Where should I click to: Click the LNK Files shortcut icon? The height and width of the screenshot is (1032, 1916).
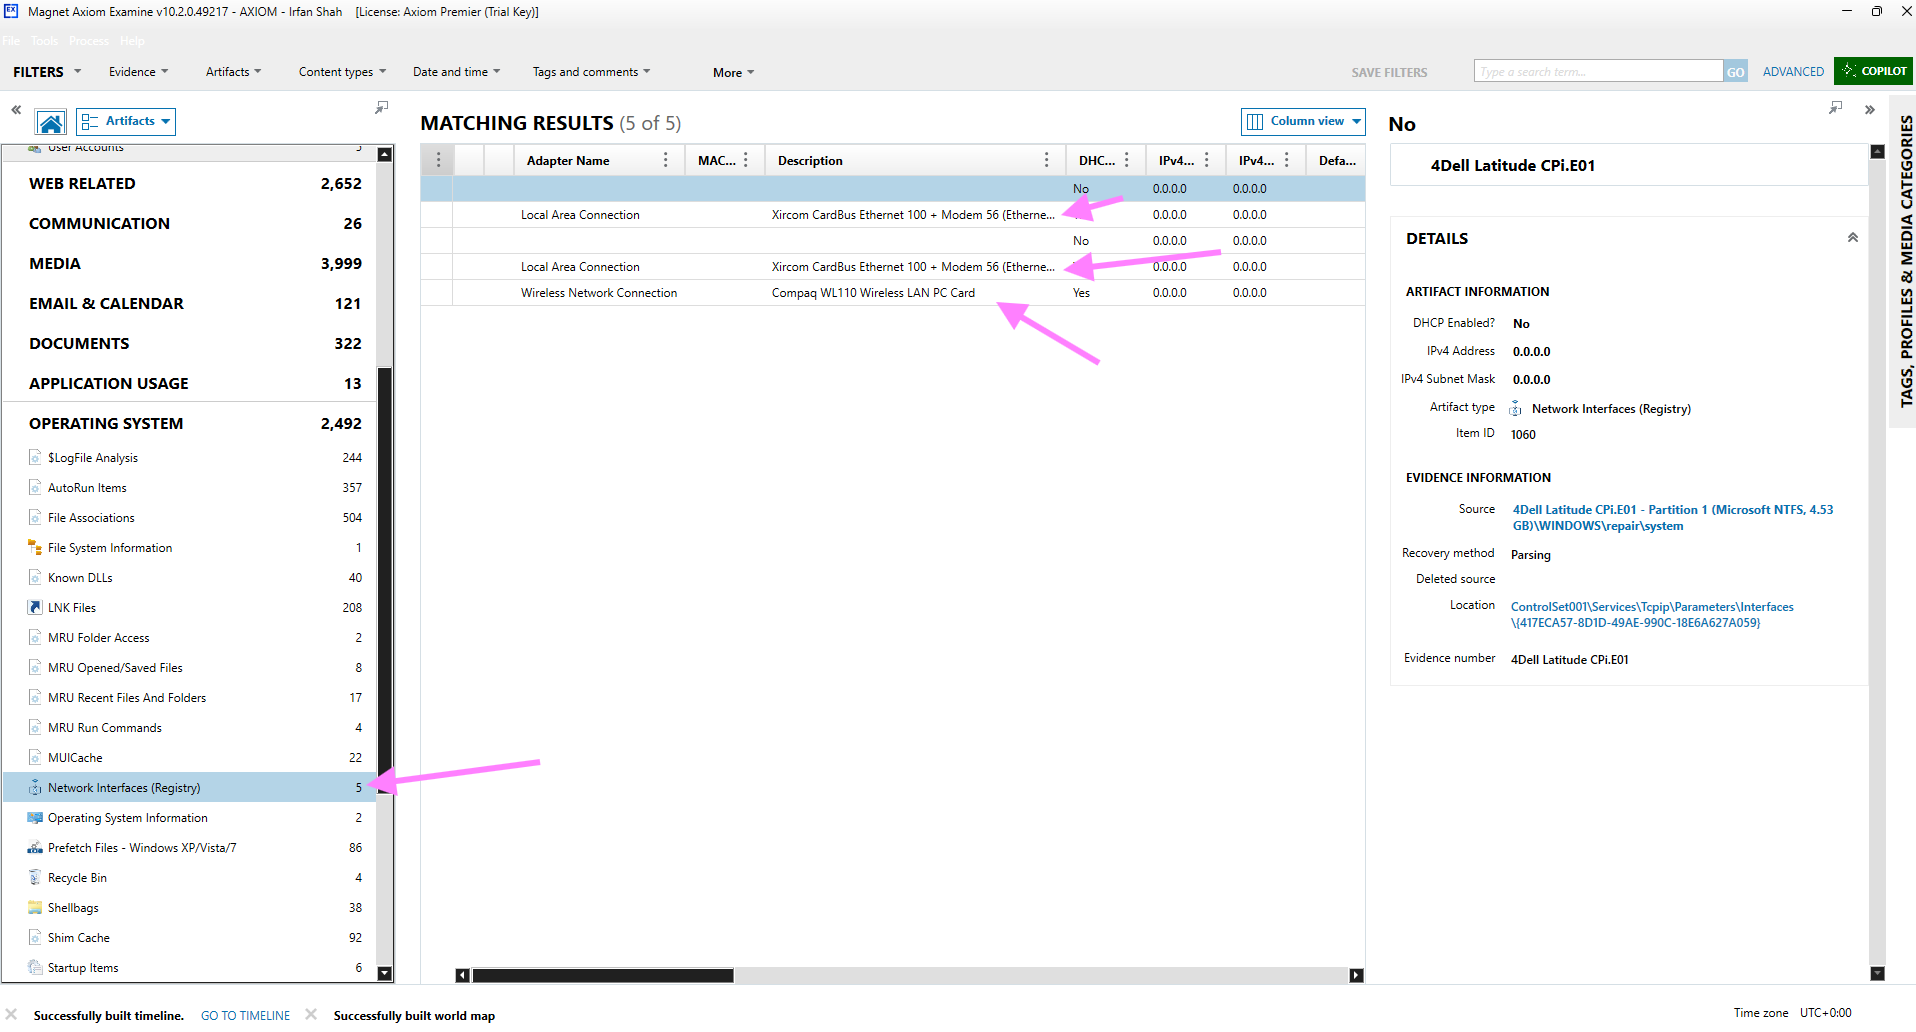[x=35, y=608]
